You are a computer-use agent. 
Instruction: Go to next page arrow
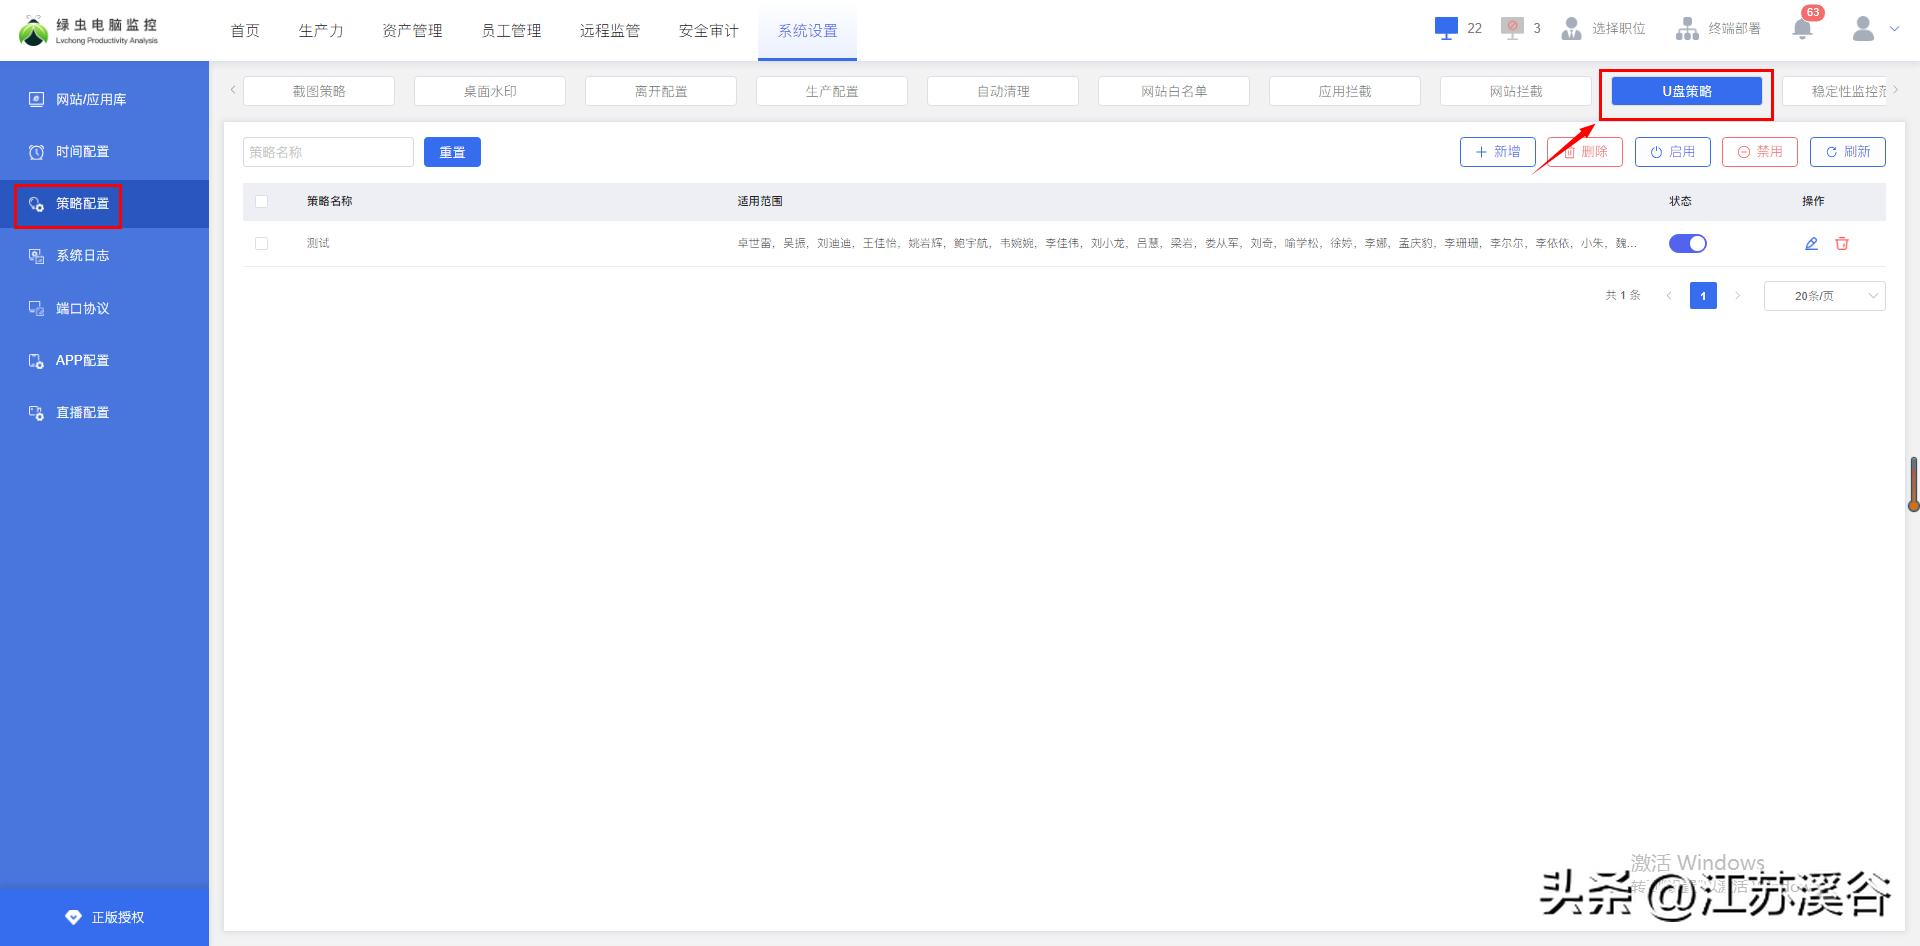(1738, 296)
